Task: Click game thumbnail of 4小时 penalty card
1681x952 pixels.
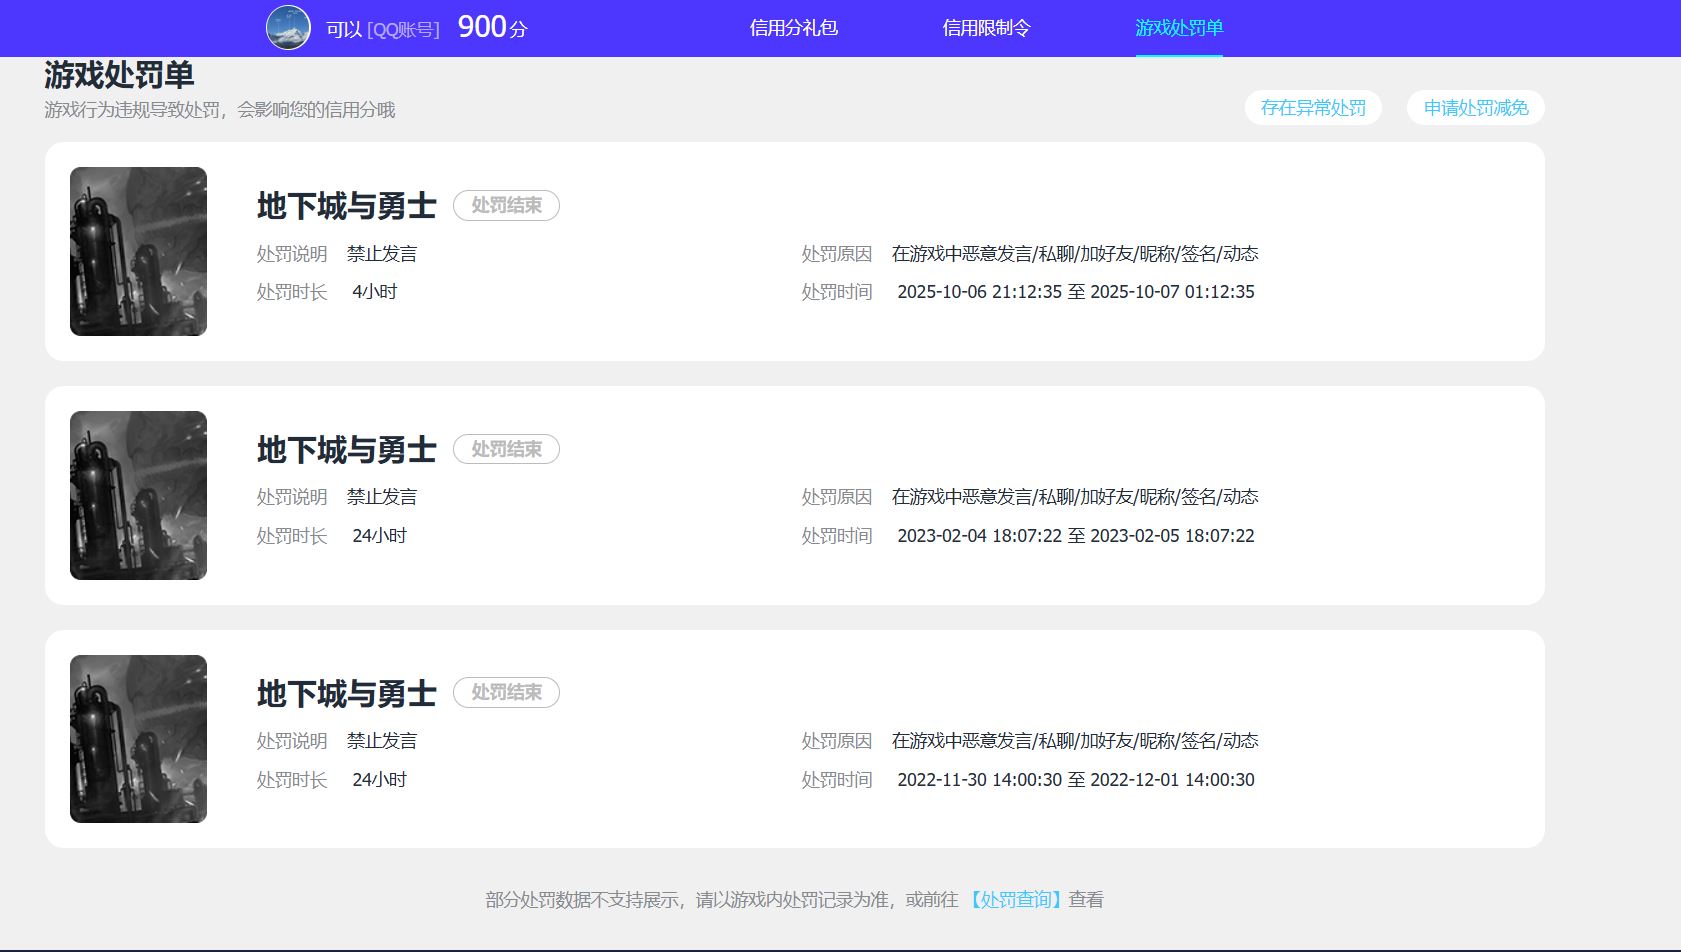Action: coord(138,251)
